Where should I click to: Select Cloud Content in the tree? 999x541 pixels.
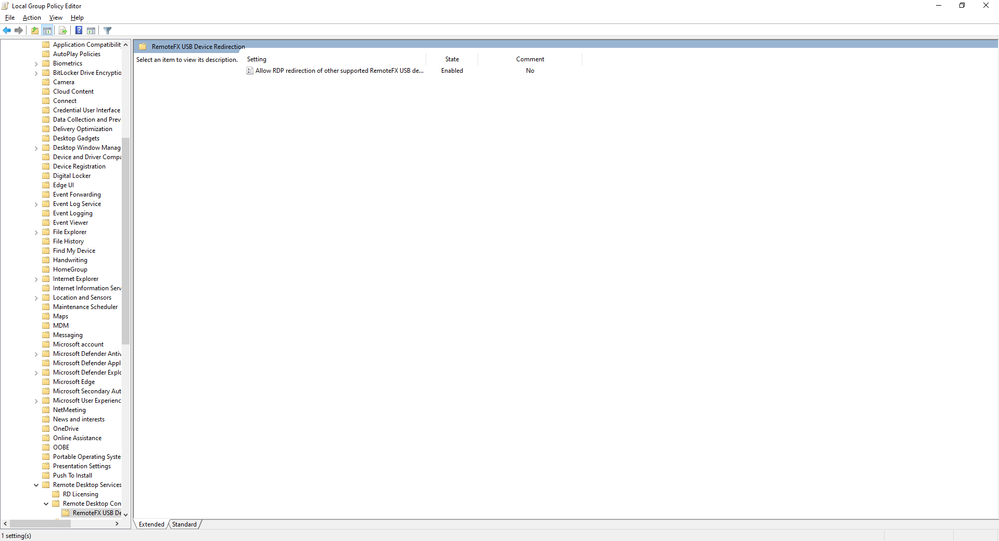coord(73,92)
